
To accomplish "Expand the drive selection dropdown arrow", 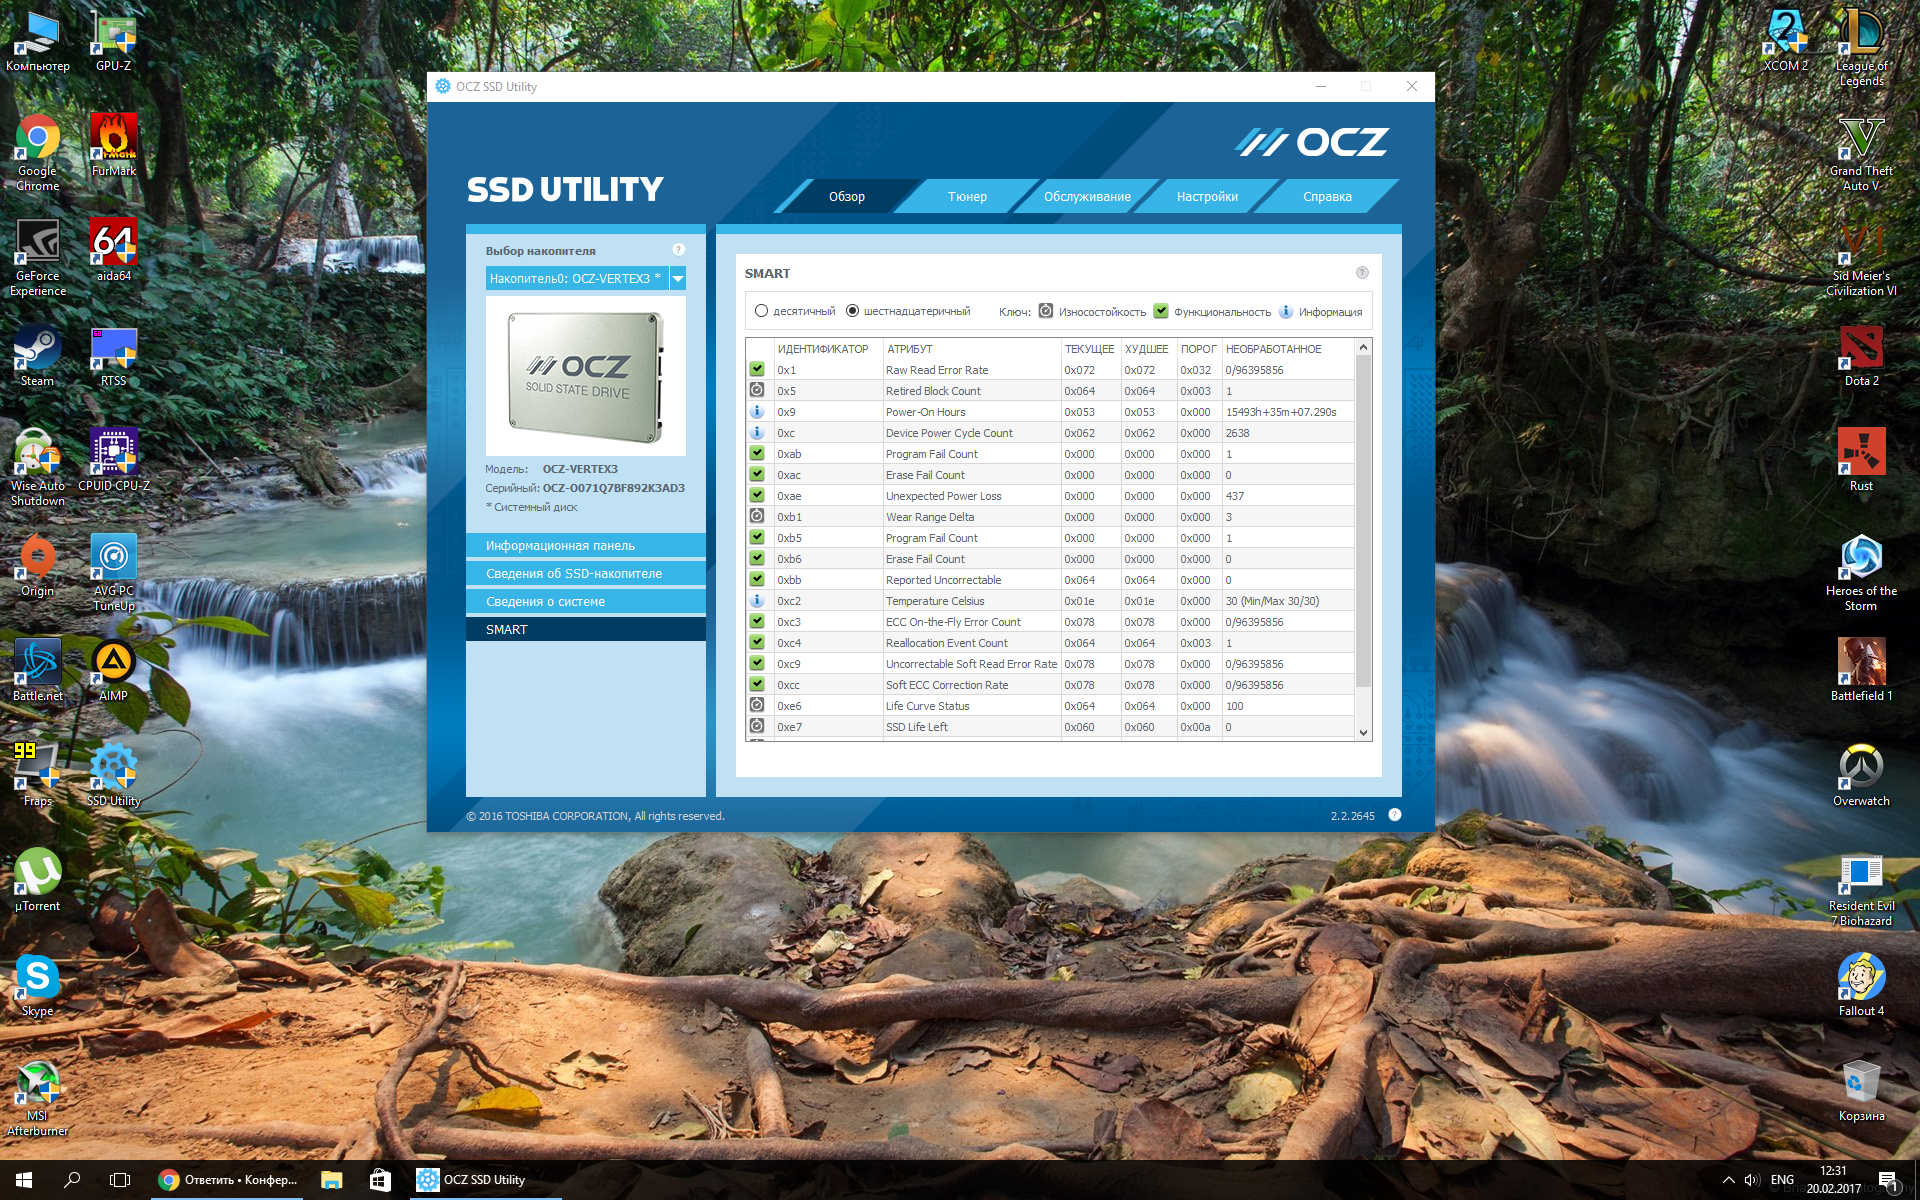I will (678, 279).
